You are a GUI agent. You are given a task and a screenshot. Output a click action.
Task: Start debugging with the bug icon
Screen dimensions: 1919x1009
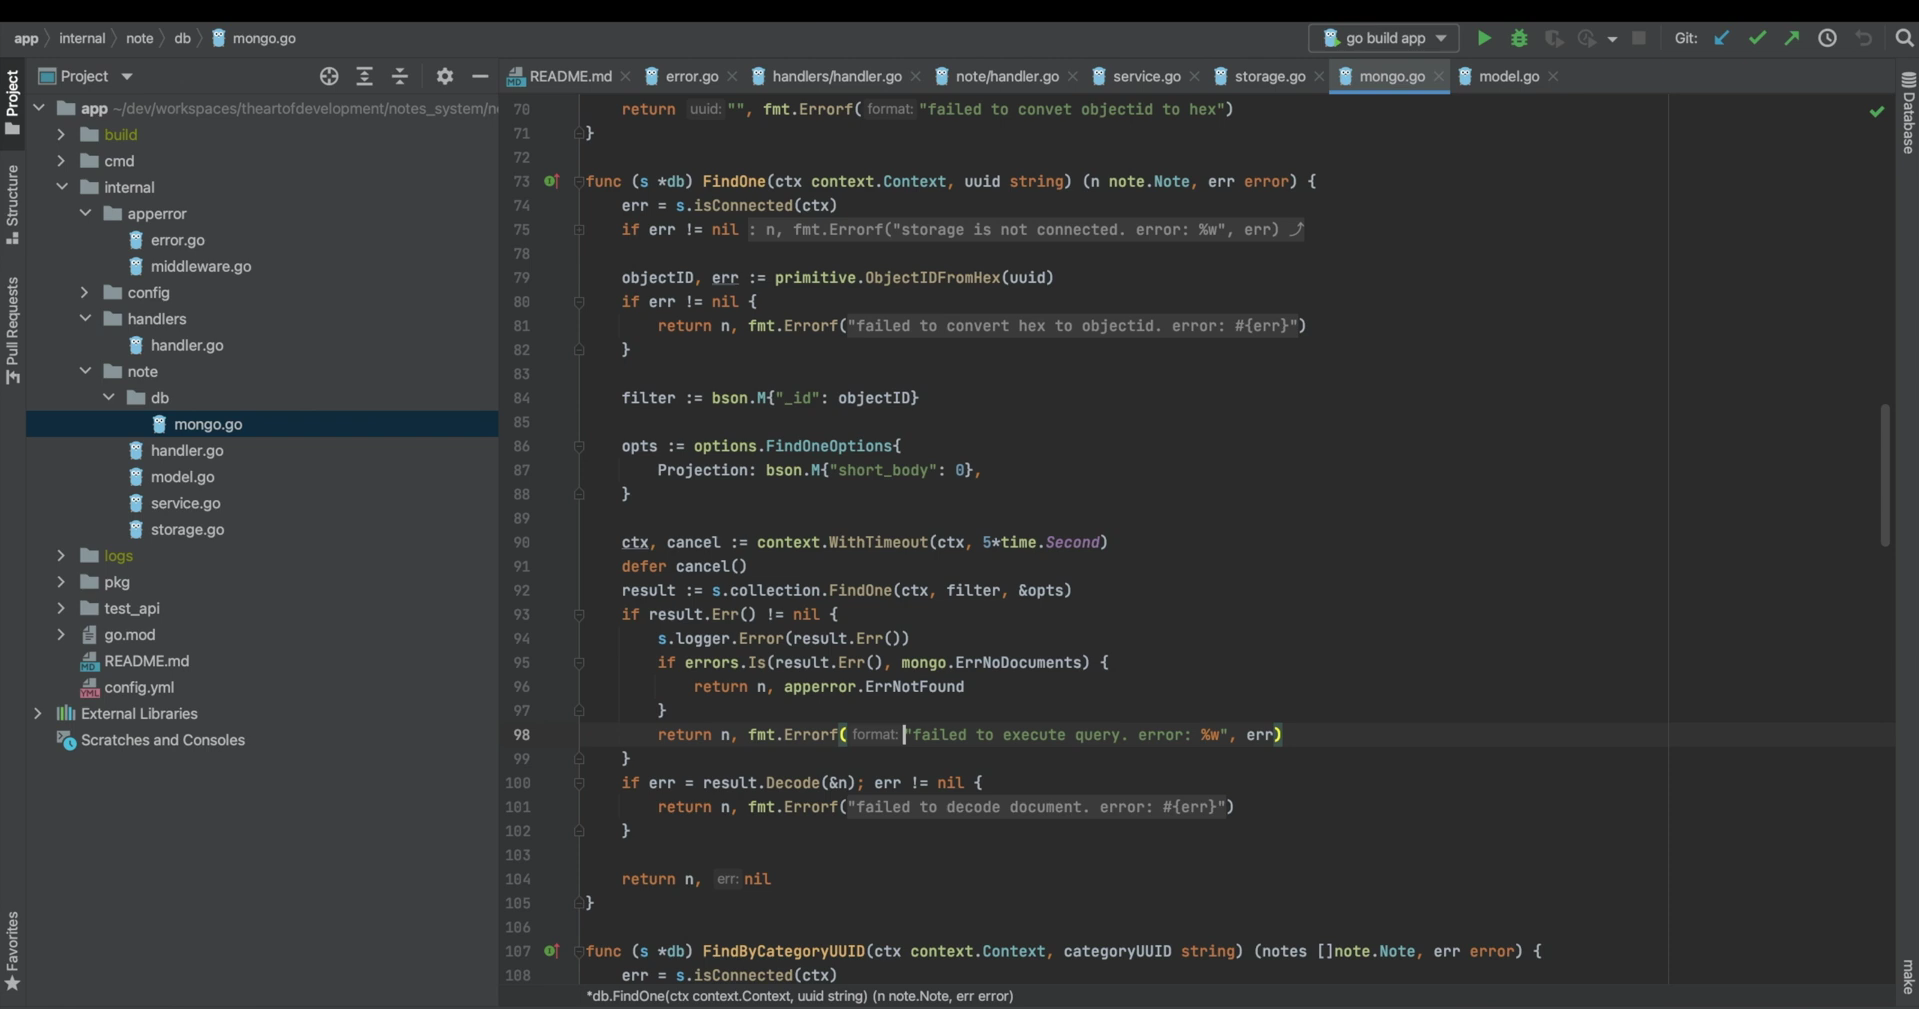click(x=1519, y=38)
